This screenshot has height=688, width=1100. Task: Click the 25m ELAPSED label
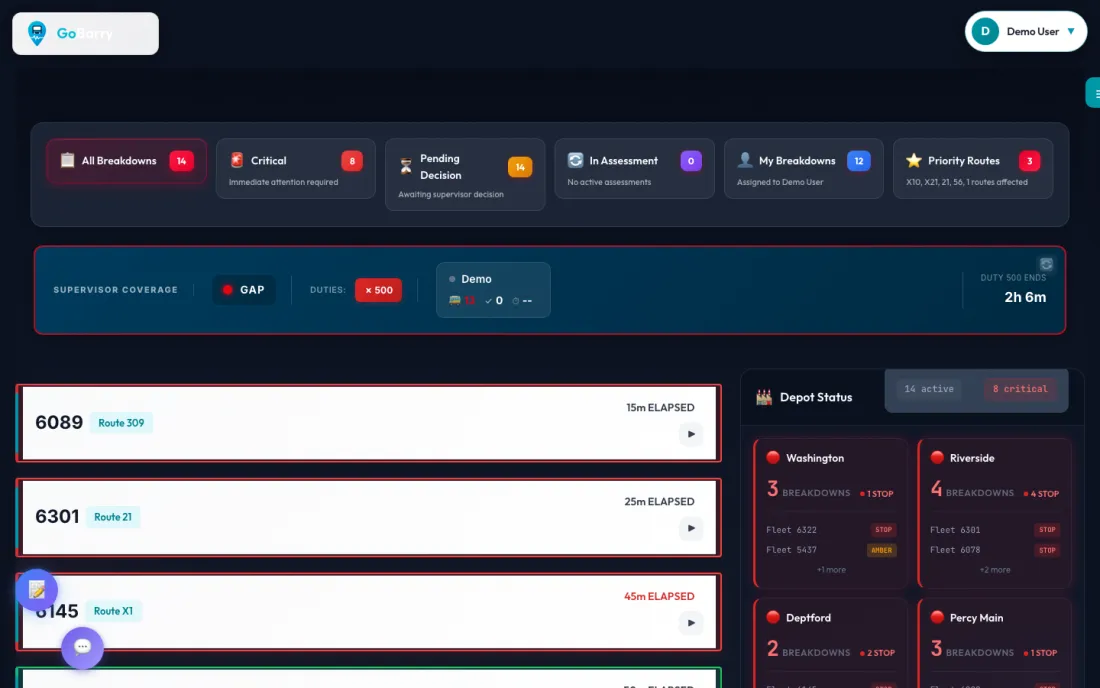click(659, 501)
